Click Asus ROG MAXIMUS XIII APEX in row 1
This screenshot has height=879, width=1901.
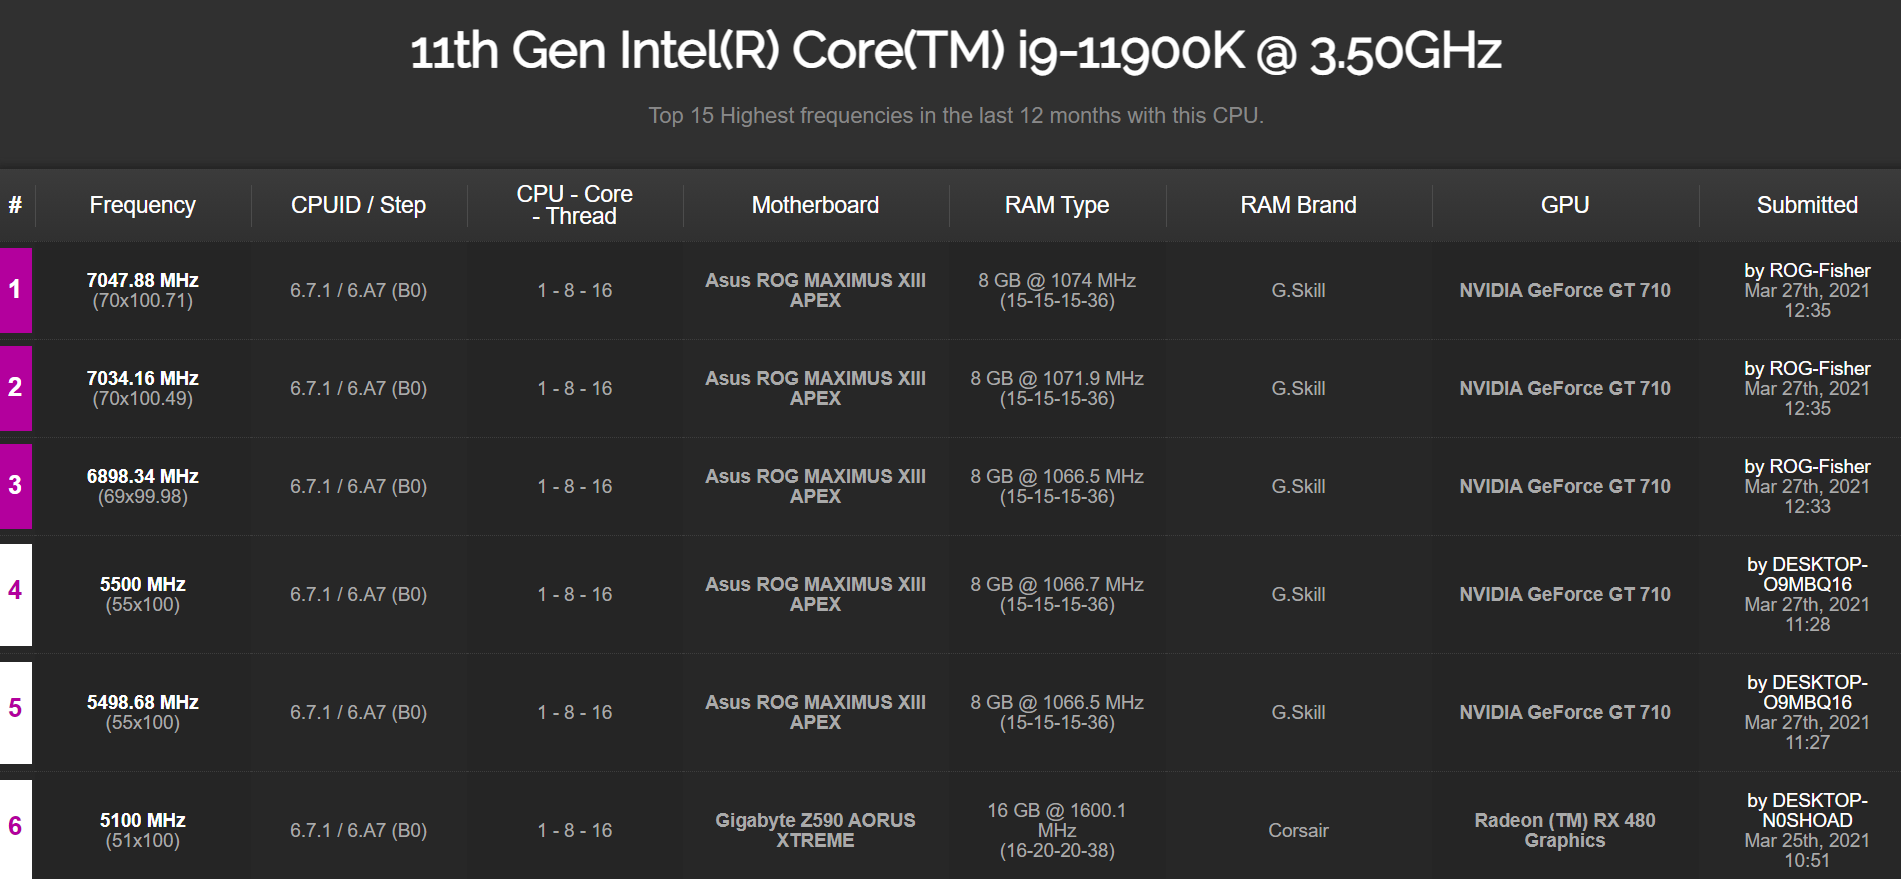(815, 290)
